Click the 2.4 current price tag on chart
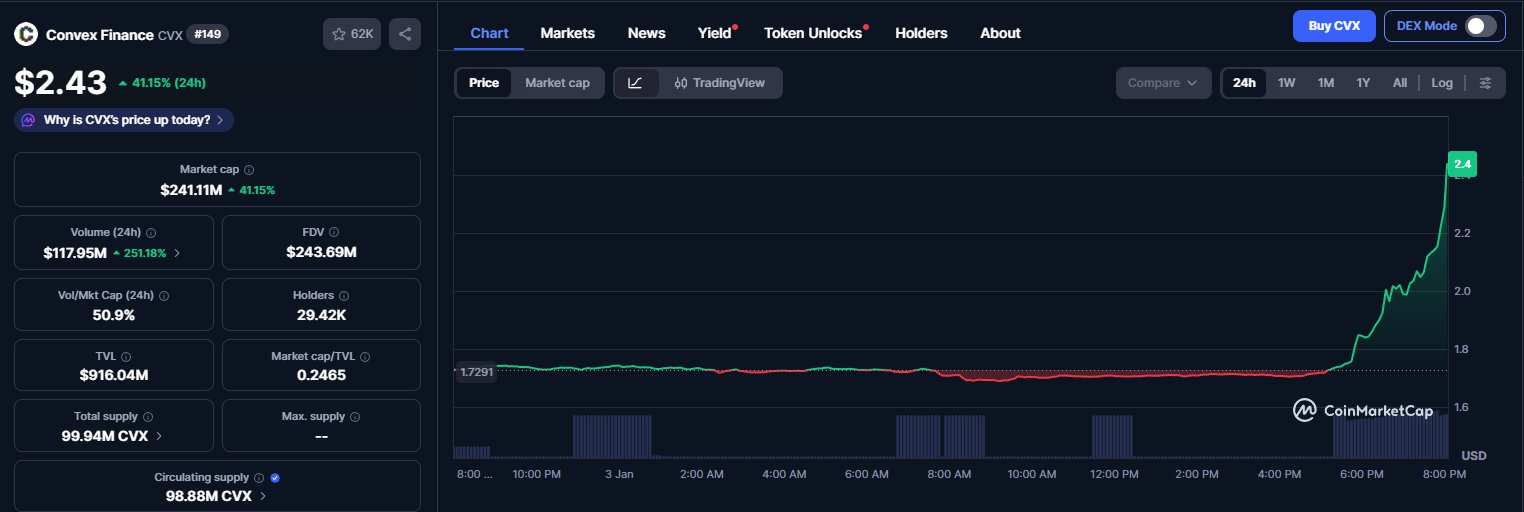This screenshot has height=512, width=1524. [1462, 164]
